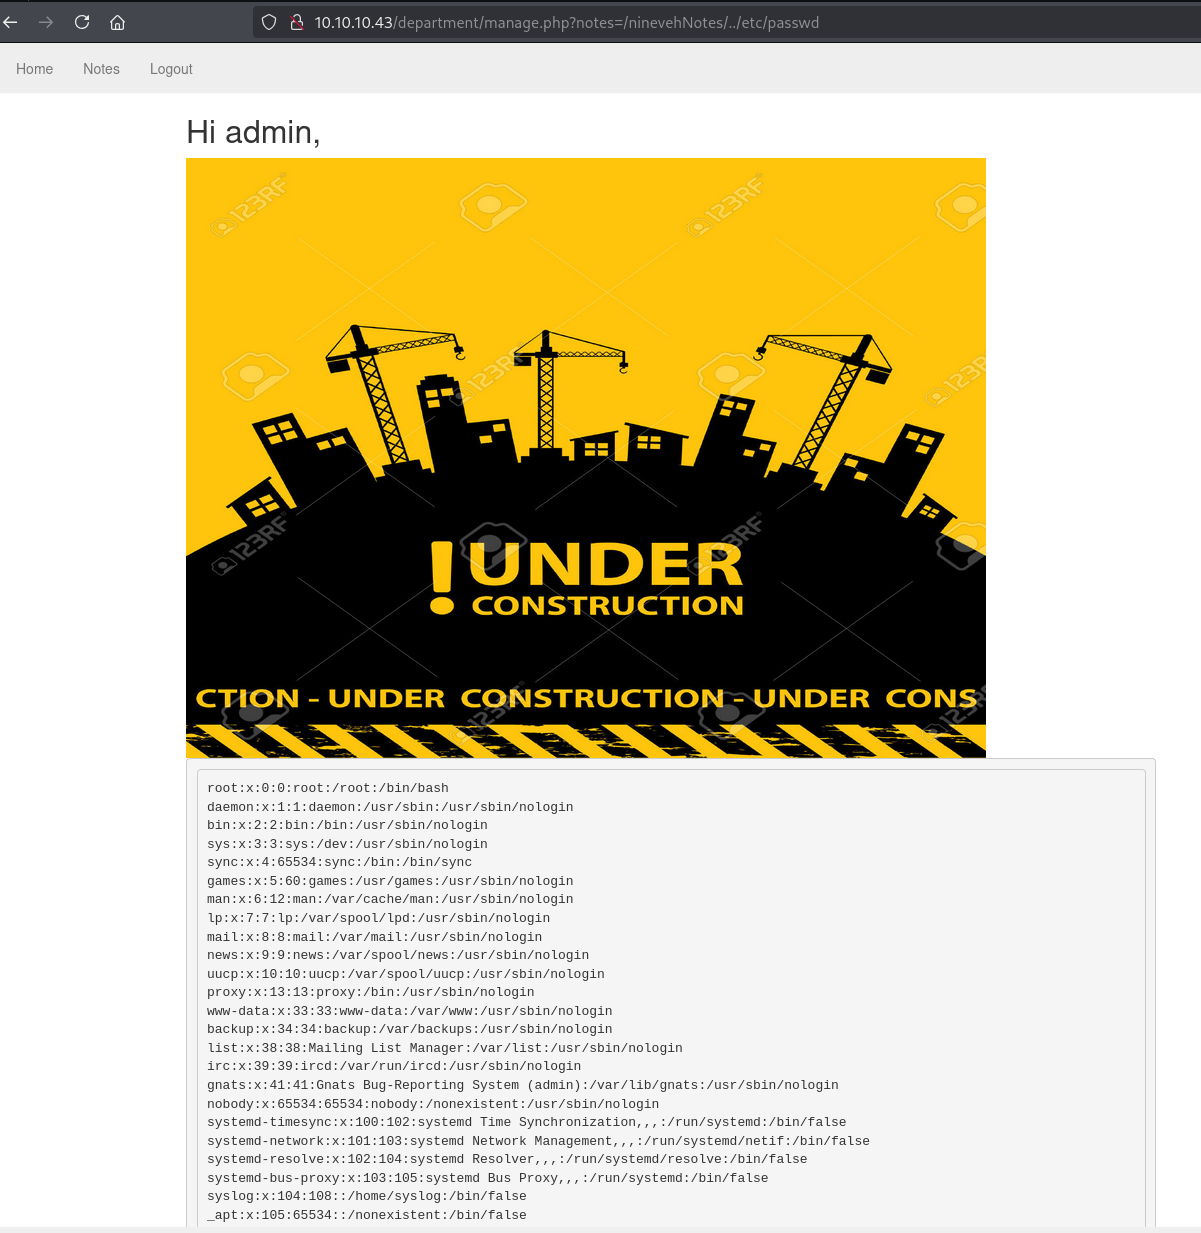The image size is (1201, 1233).
Task: Click the news:x:9:9 passwd line
Action: click(x=398, y=955)
